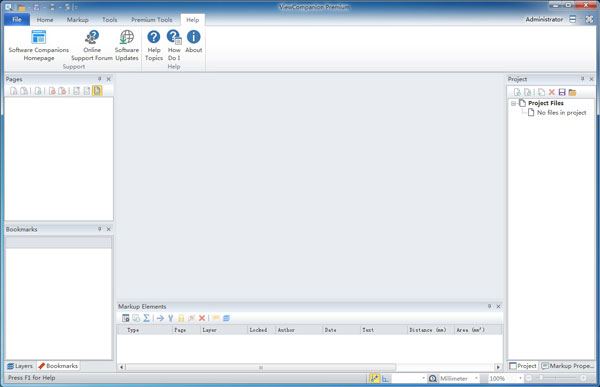Click the blue right arrow in Markup Elements toolbar
This screenshot has width=600, height=387.
coord(160,318)
